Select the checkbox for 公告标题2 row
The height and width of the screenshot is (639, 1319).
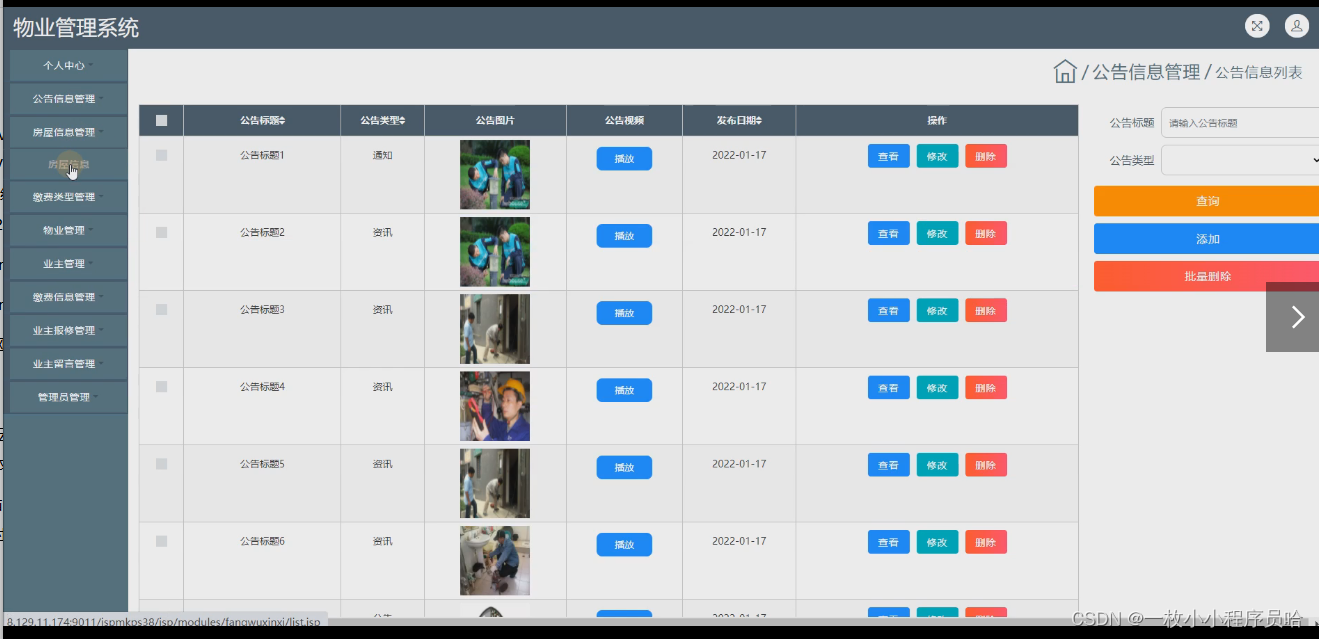pos(162,232)
